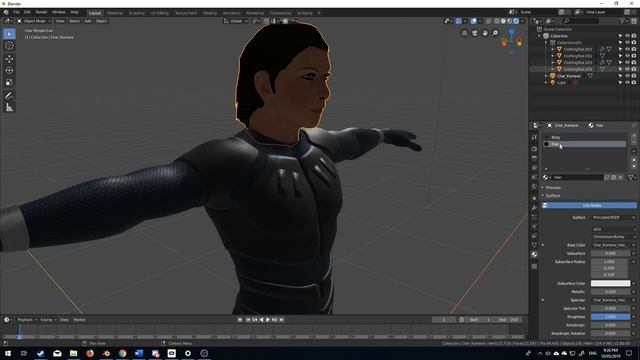Click the viewport zoom magnifier icon
The width and height of the screenshot is (640, 360).
[495, 33]
